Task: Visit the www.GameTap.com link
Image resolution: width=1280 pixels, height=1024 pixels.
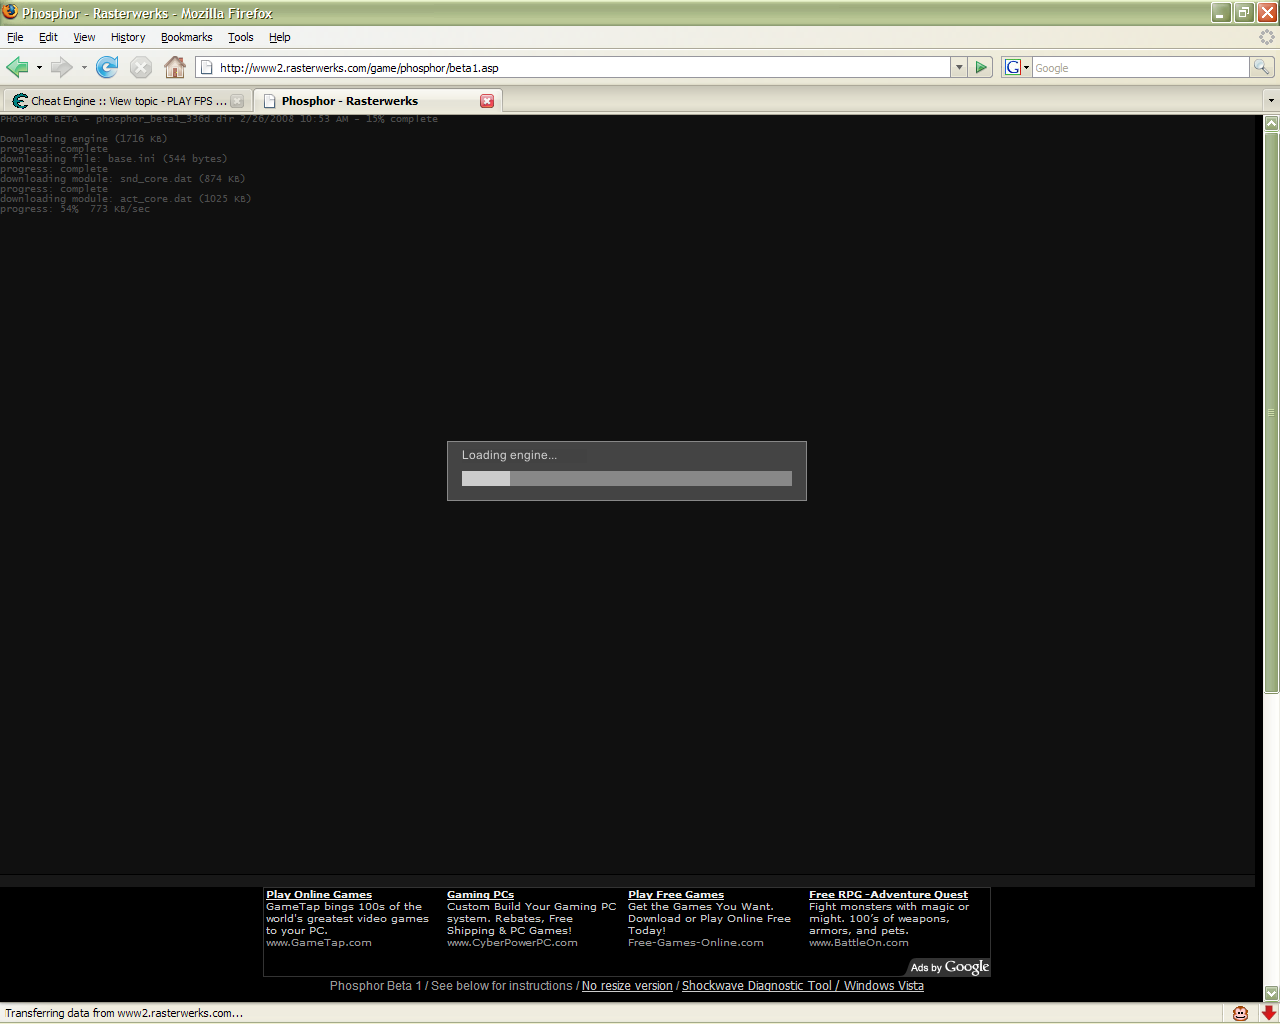Action: tap(319, 943)
